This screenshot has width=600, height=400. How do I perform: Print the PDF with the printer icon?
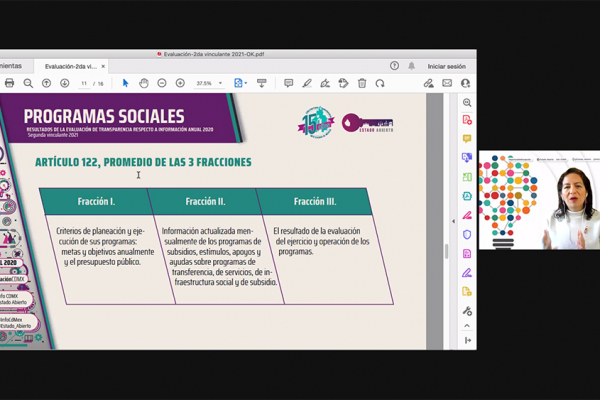tap(10, 83)
